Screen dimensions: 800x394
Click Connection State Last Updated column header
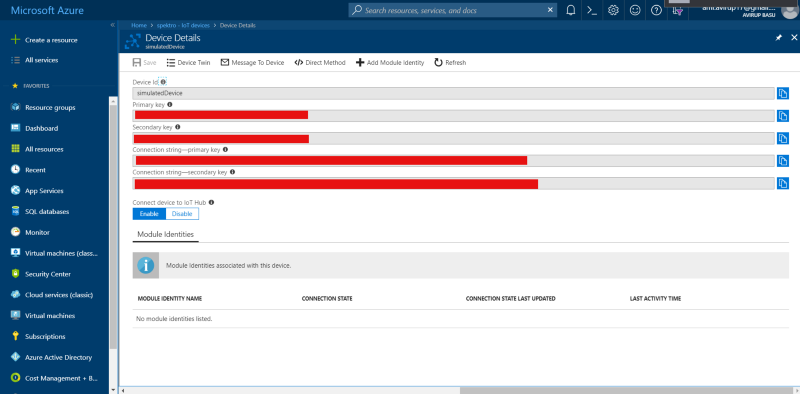(510, 299)
